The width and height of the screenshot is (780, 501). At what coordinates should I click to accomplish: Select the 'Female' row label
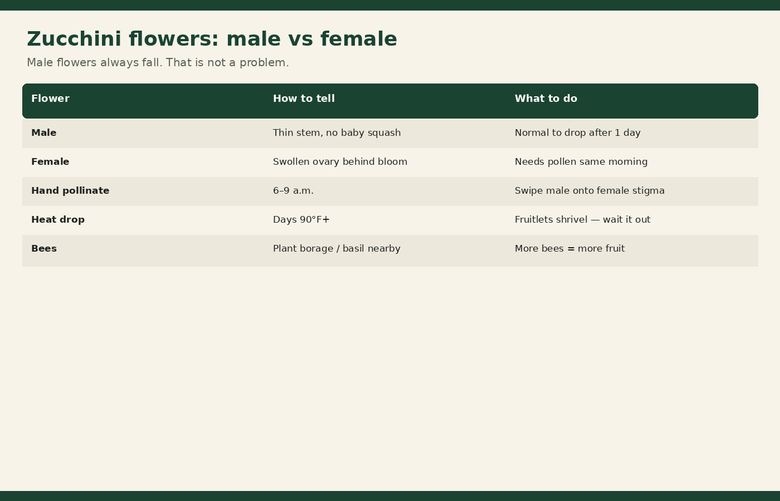[50, 162]
